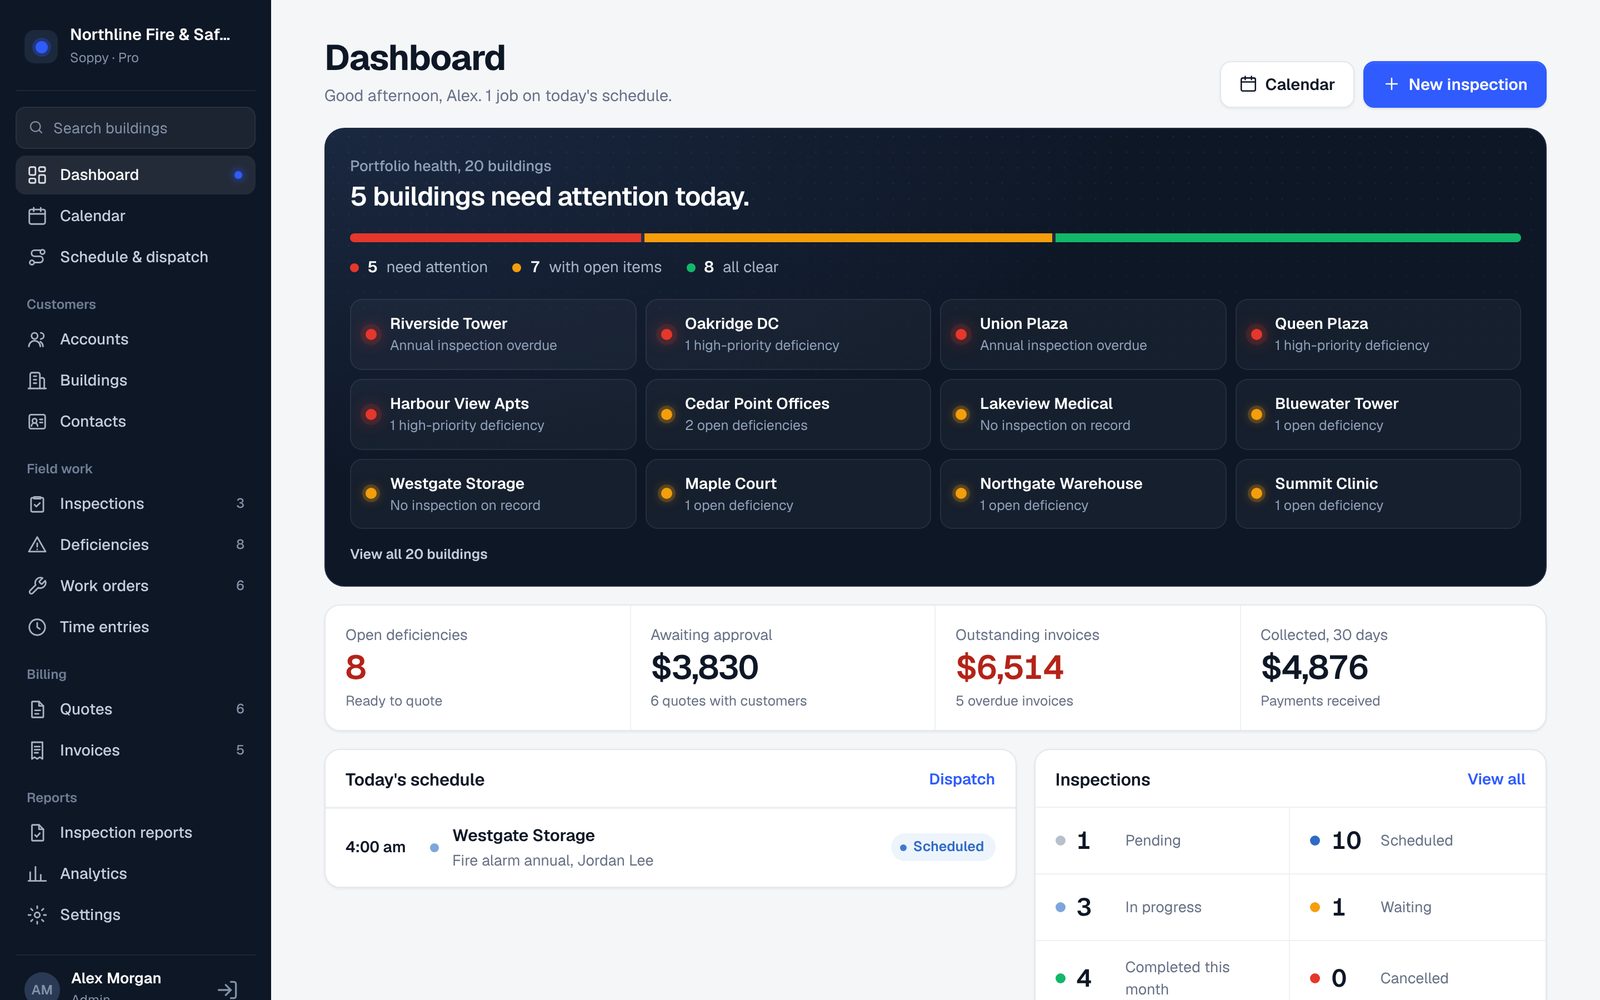Click the Awaiting approval $3,830 card
The width and height of the screenshot is (1600, 1000).
tap(782, 667)
